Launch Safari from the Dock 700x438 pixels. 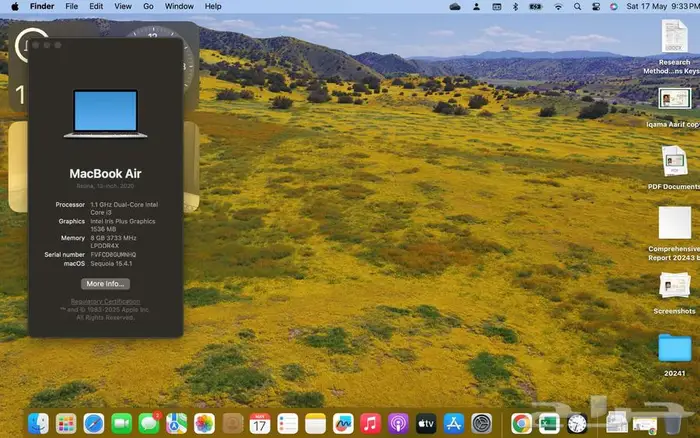click(94, 423)
